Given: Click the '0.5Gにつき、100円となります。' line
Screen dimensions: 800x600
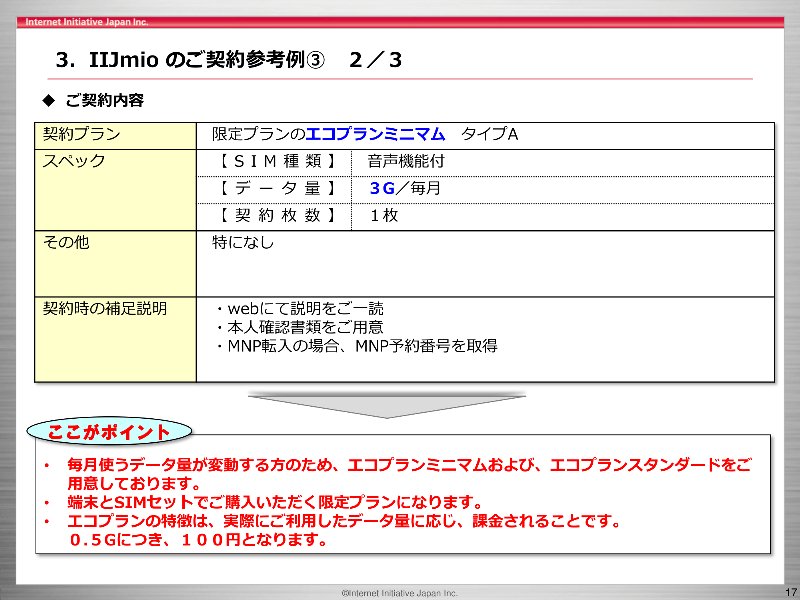Looking at the screenshot, I should (198, 539).
